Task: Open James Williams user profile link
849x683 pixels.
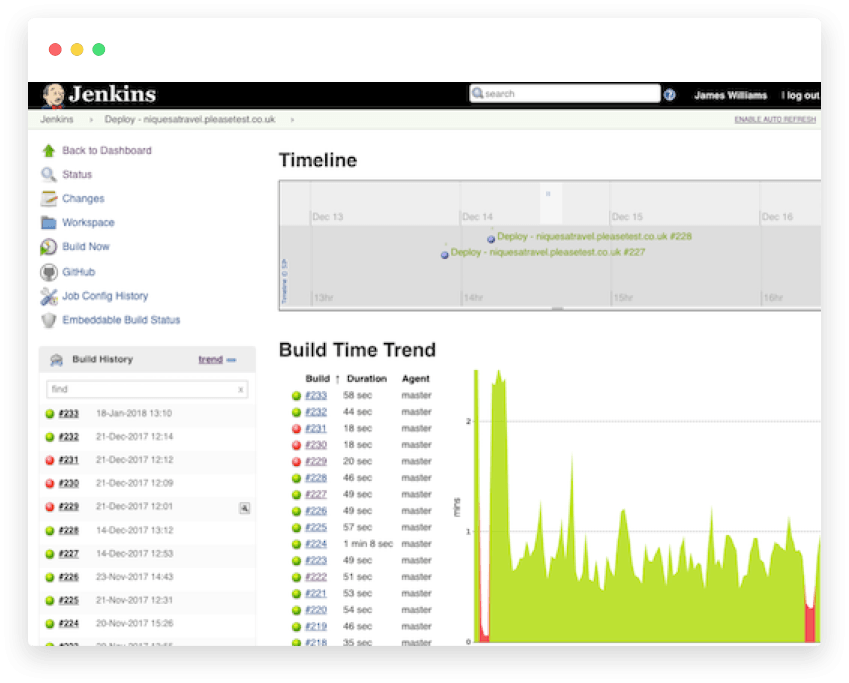Action: (730, 95)
